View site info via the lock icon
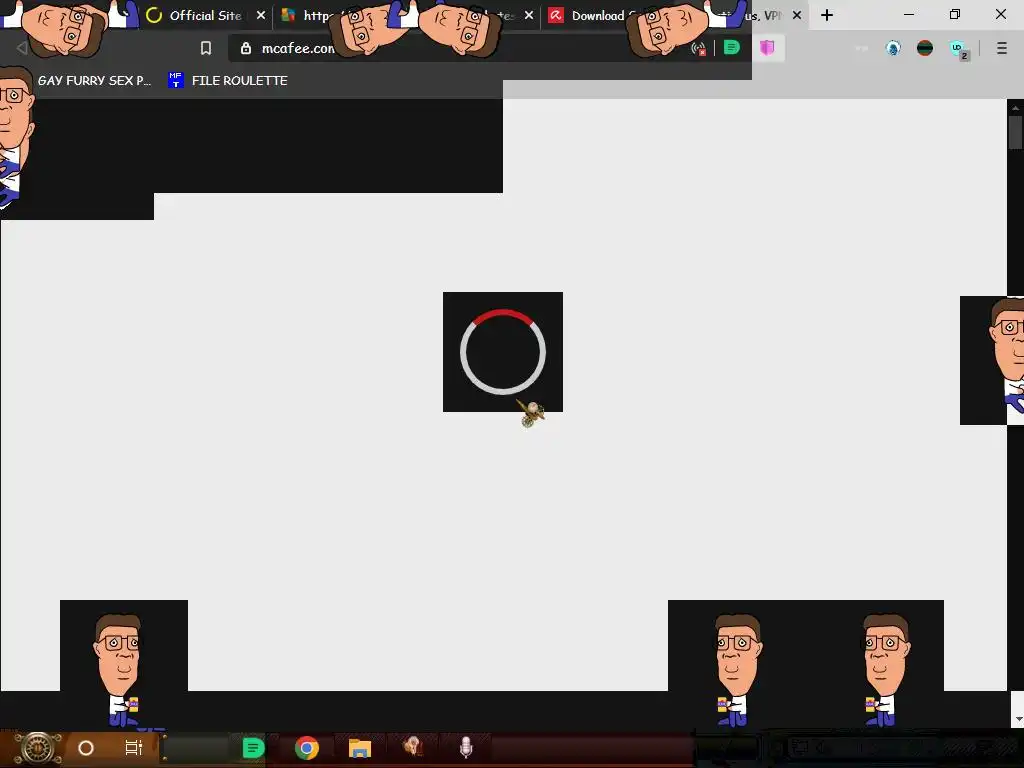 pos(246,48)
